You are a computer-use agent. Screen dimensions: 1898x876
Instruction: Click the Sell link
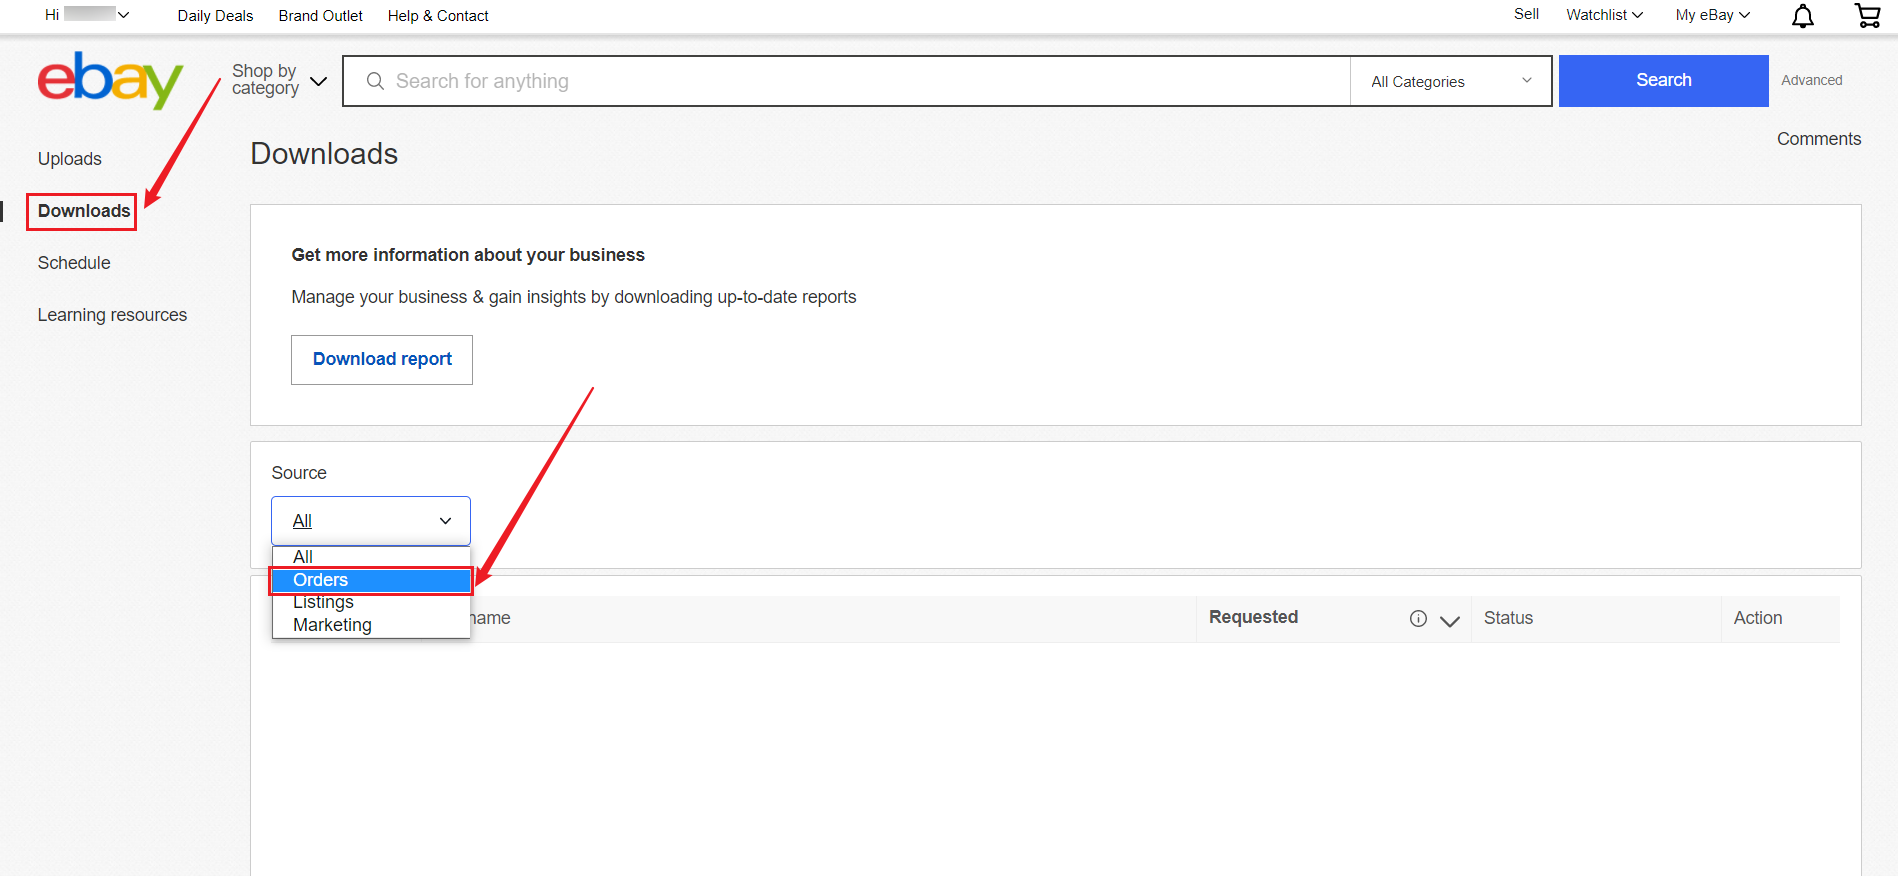coord(1526,14)
